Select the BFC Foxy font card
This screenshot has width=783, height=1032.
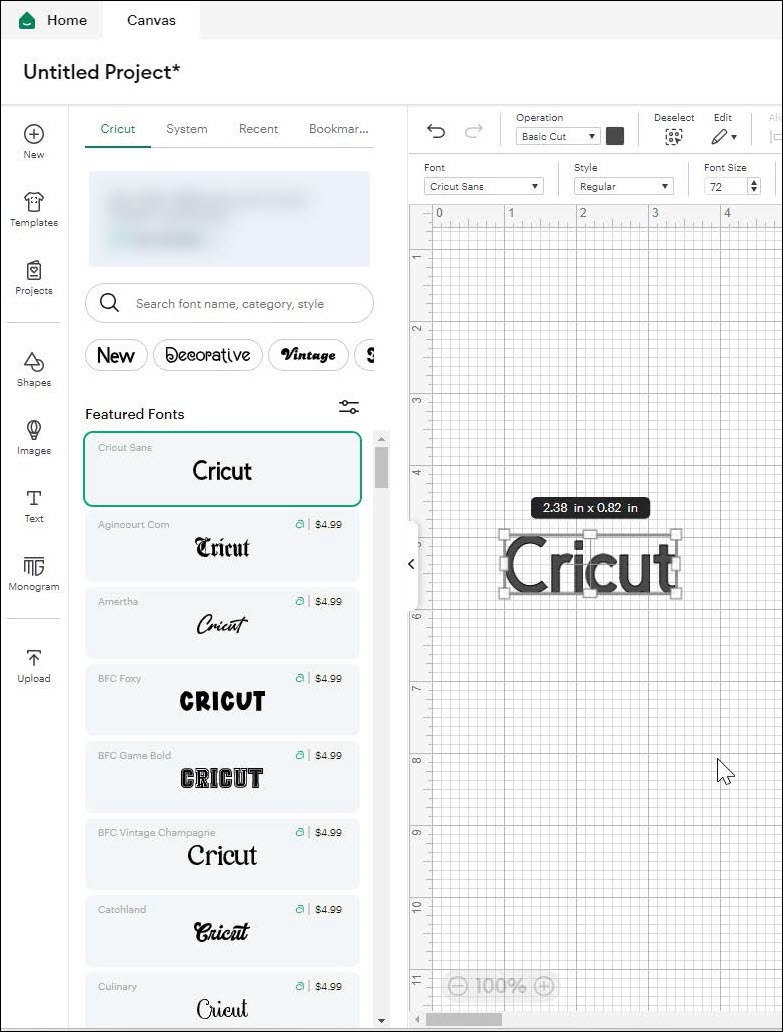point(222,700)
